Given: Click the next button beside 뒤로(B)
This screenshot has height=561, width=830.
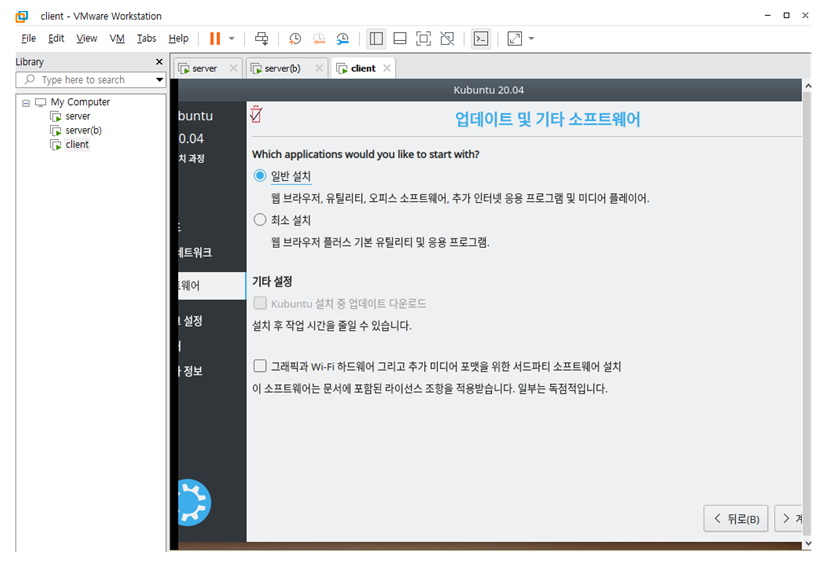Looking at the screenshot, I should pos(789,519).
